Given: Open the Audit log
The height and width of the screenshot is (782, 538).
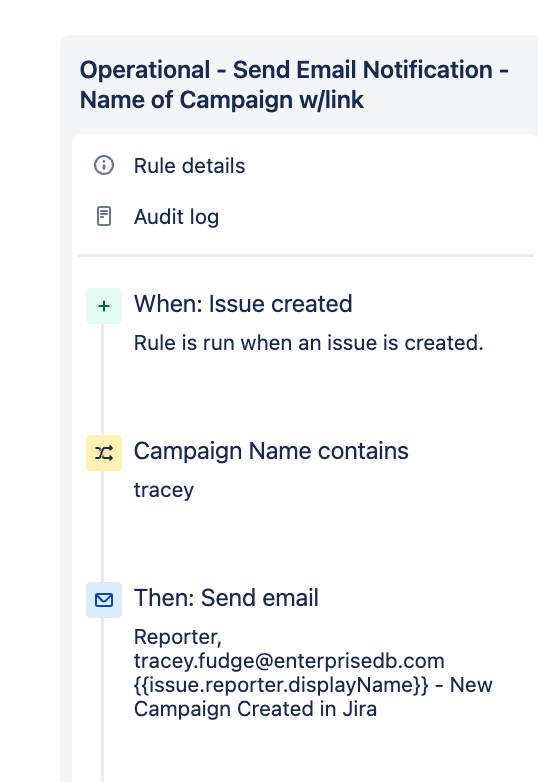Looking at the screenshot, I should point(176,217).
